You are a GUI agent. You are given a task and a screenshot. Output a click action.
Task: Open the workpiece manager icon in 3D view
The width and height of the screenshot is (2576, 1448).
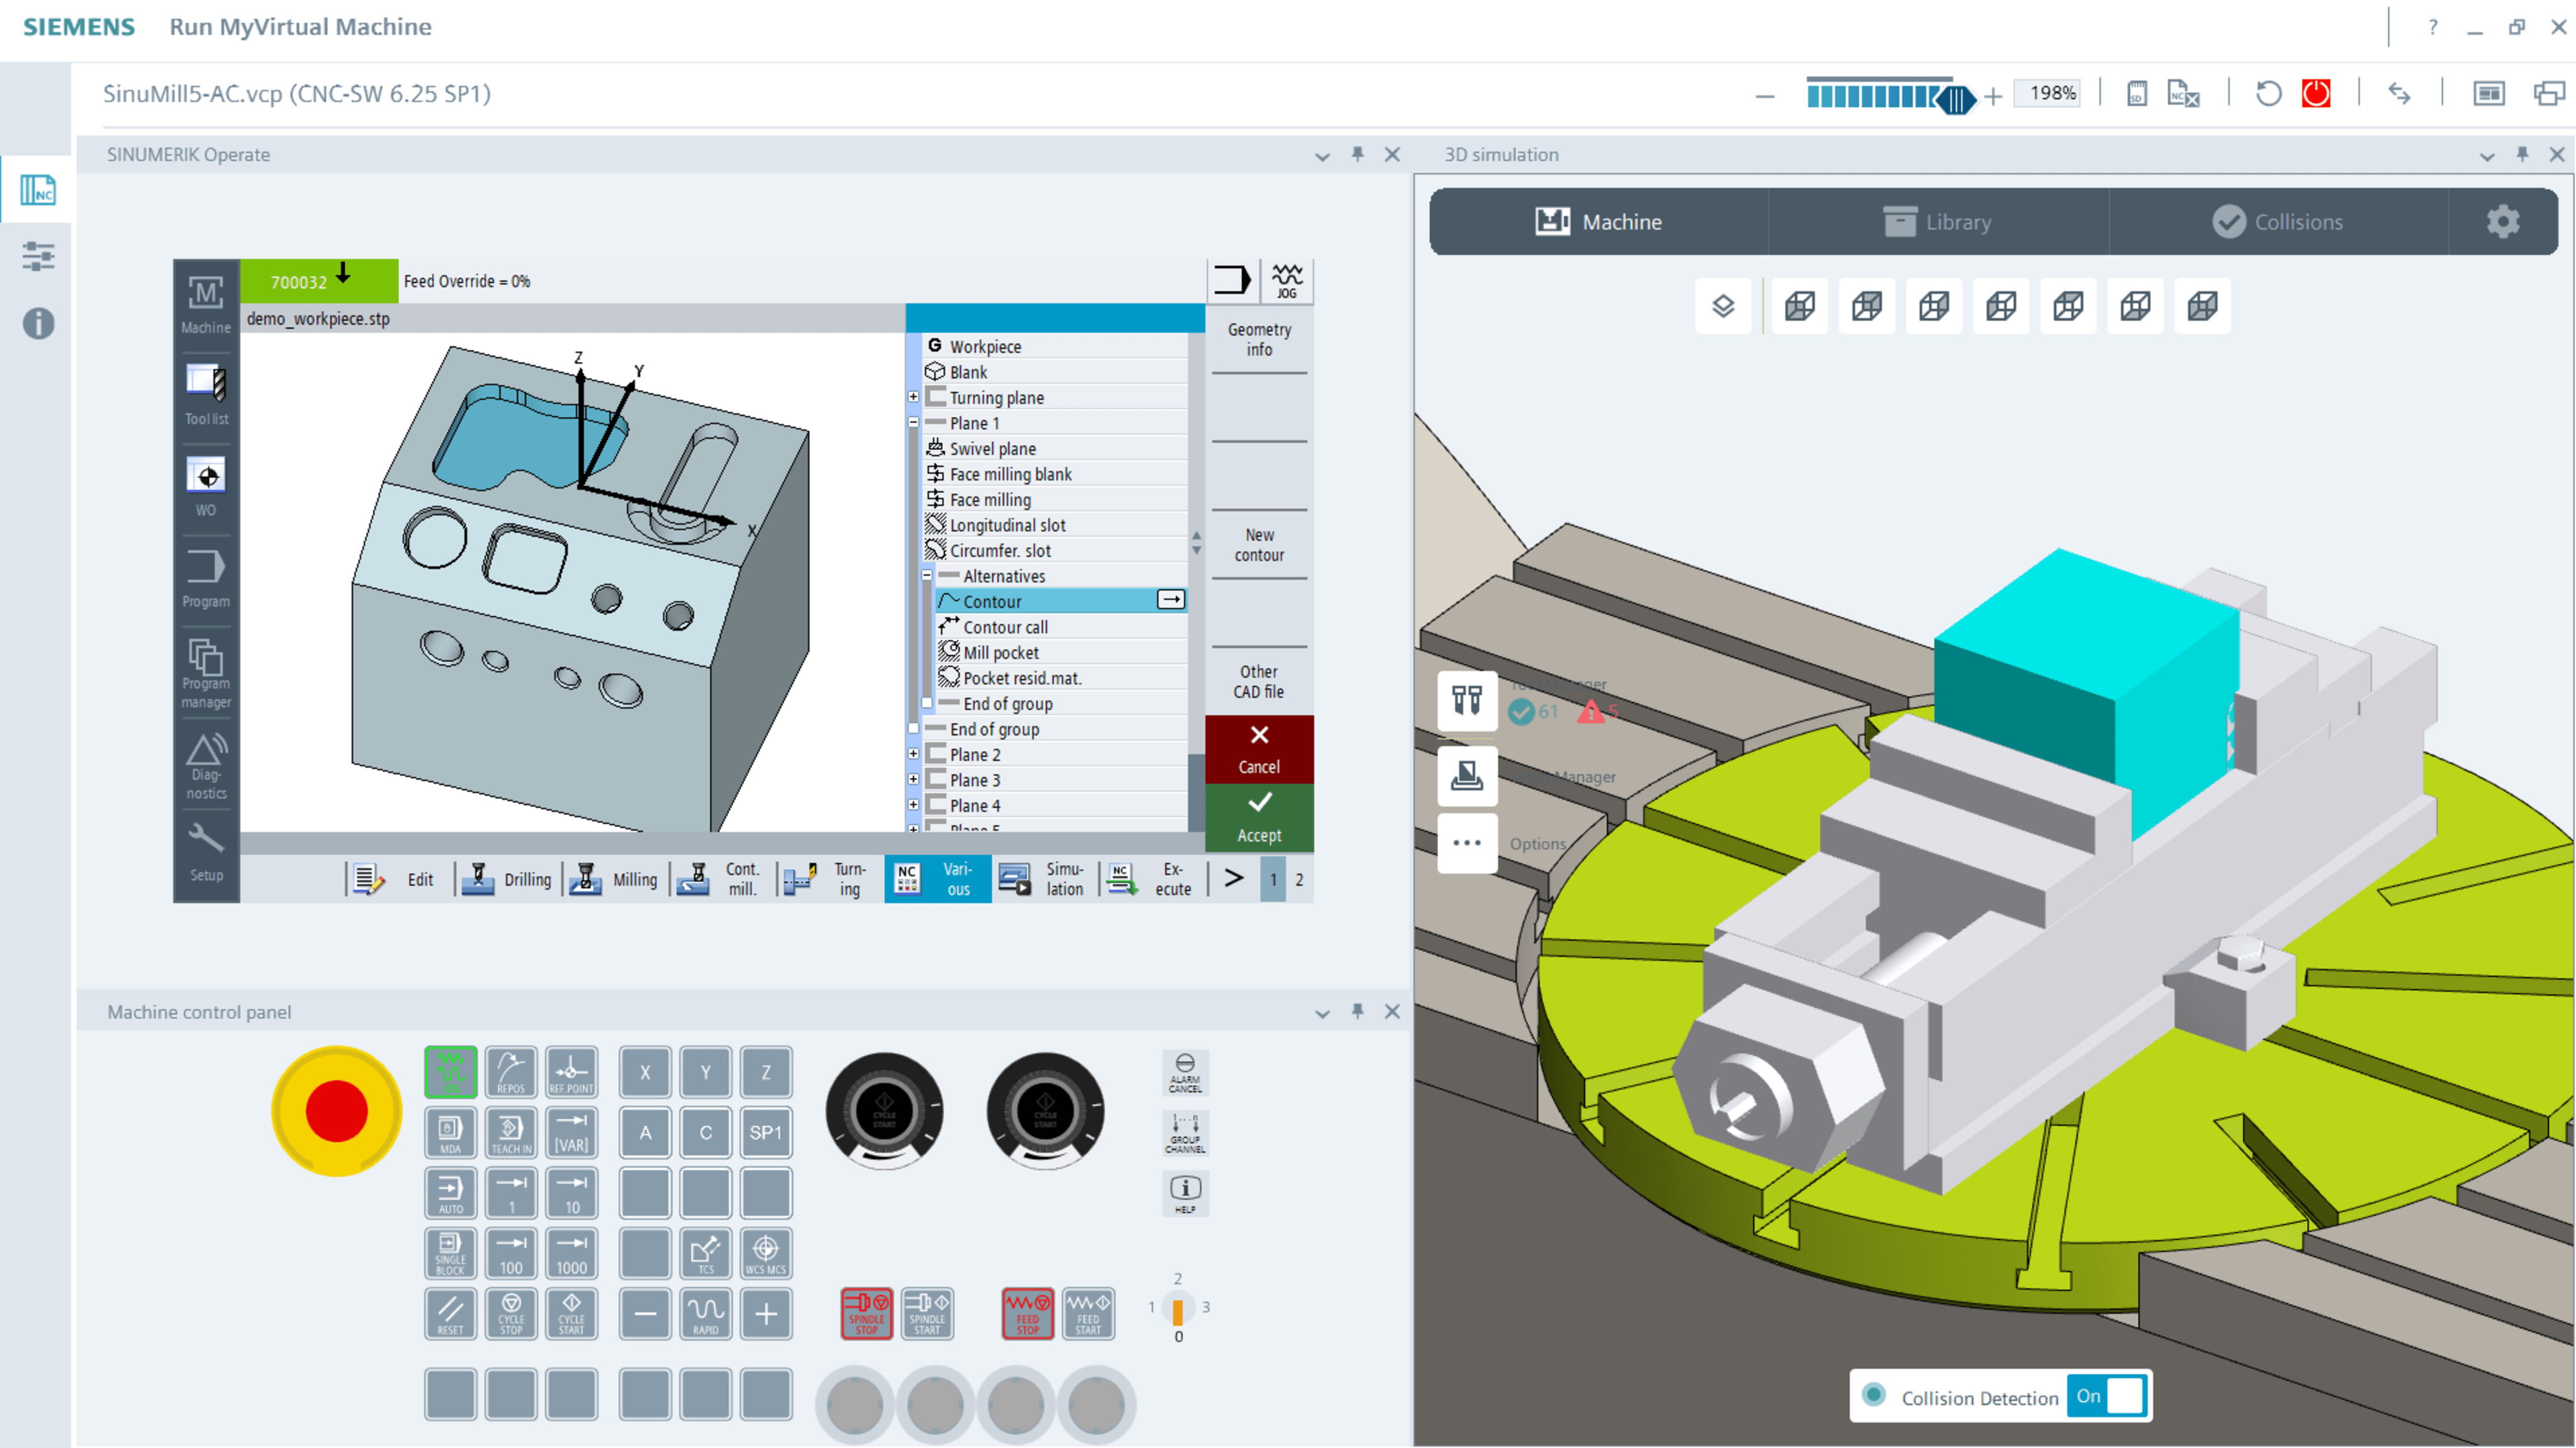tap(1467, 775)
